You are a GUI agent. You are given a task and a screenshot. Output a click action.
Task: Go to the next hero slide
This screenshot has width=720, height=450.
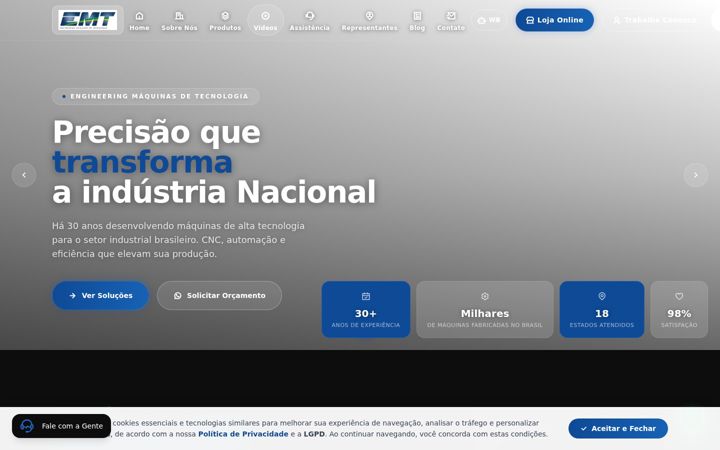696,175
